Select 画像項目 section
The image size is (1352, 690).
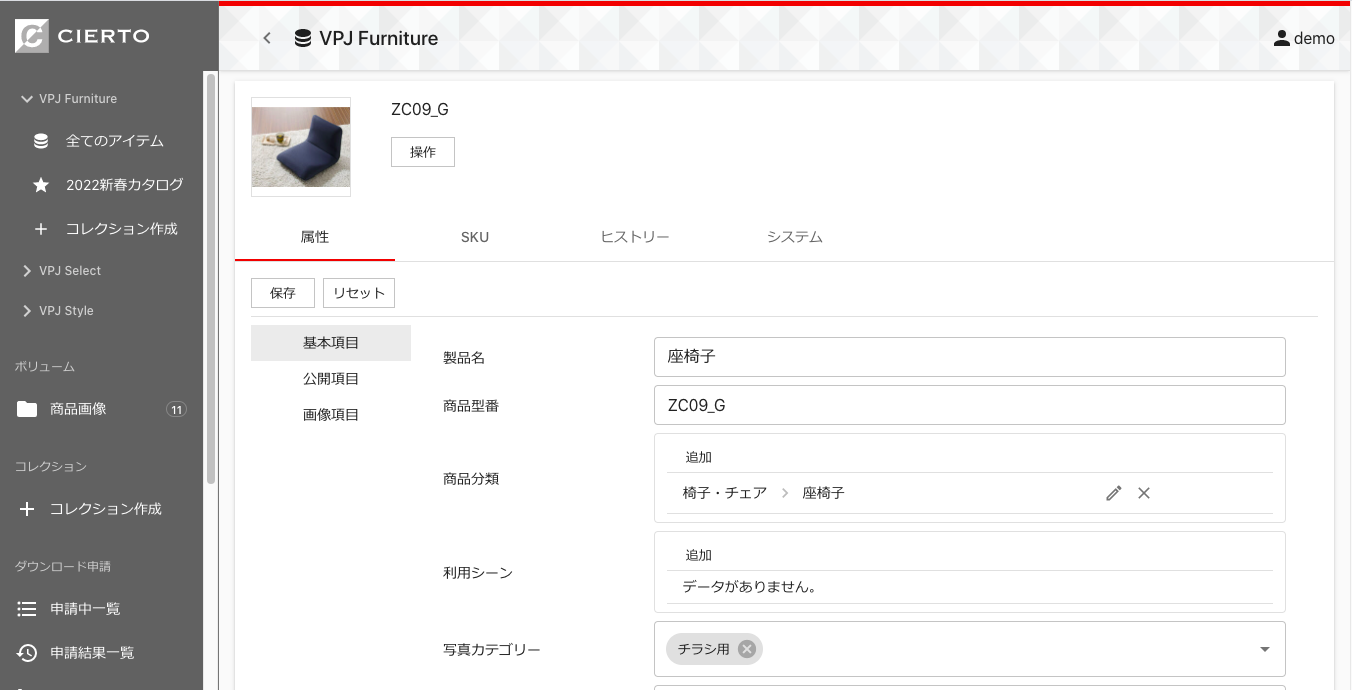click(331, 415)
